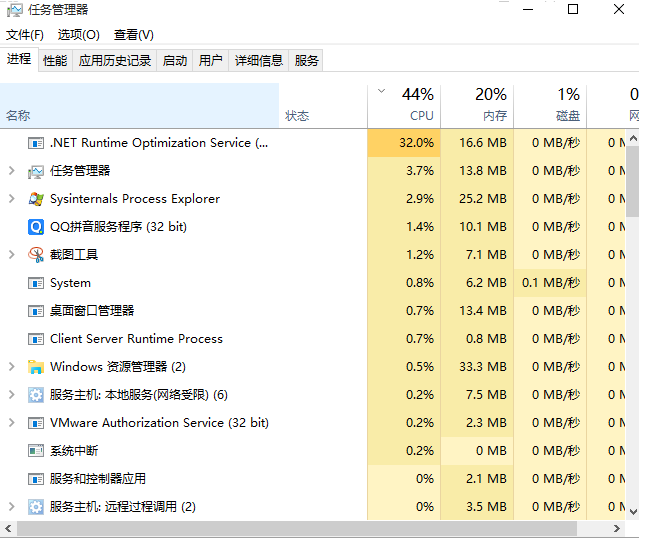The width and height of the screenshot is (647, 545).
Task: Select the .NET Runtime Optimization Service row name
Action: (x=159, y=143)
